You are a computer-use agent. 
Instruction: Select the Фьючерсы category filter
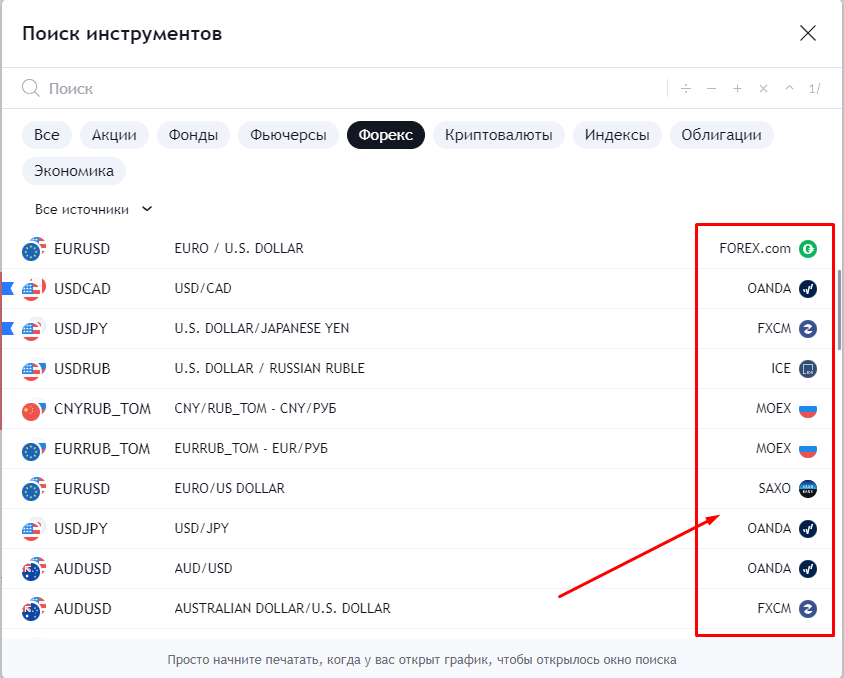click(x=289, y=135)
